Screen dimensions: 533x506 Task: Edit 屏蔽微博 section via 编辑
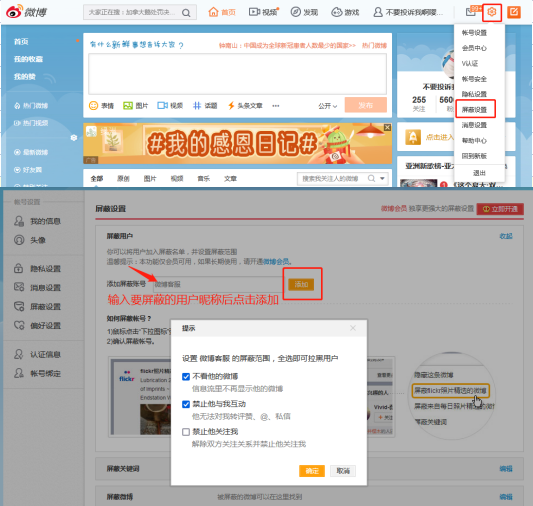(506, 497)
